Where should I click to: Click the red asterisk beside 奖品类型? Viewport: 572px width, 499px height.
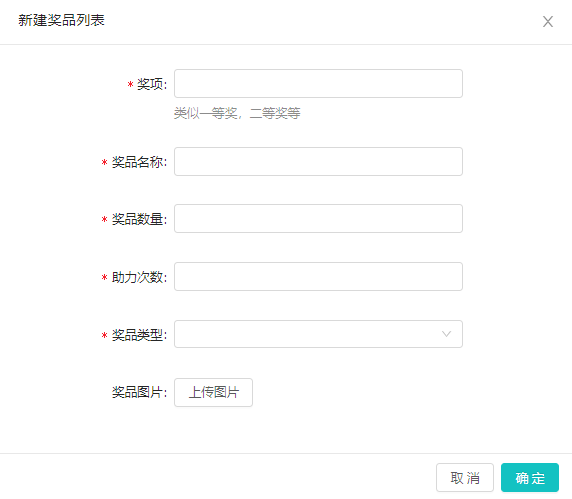(x=104, y=336)
